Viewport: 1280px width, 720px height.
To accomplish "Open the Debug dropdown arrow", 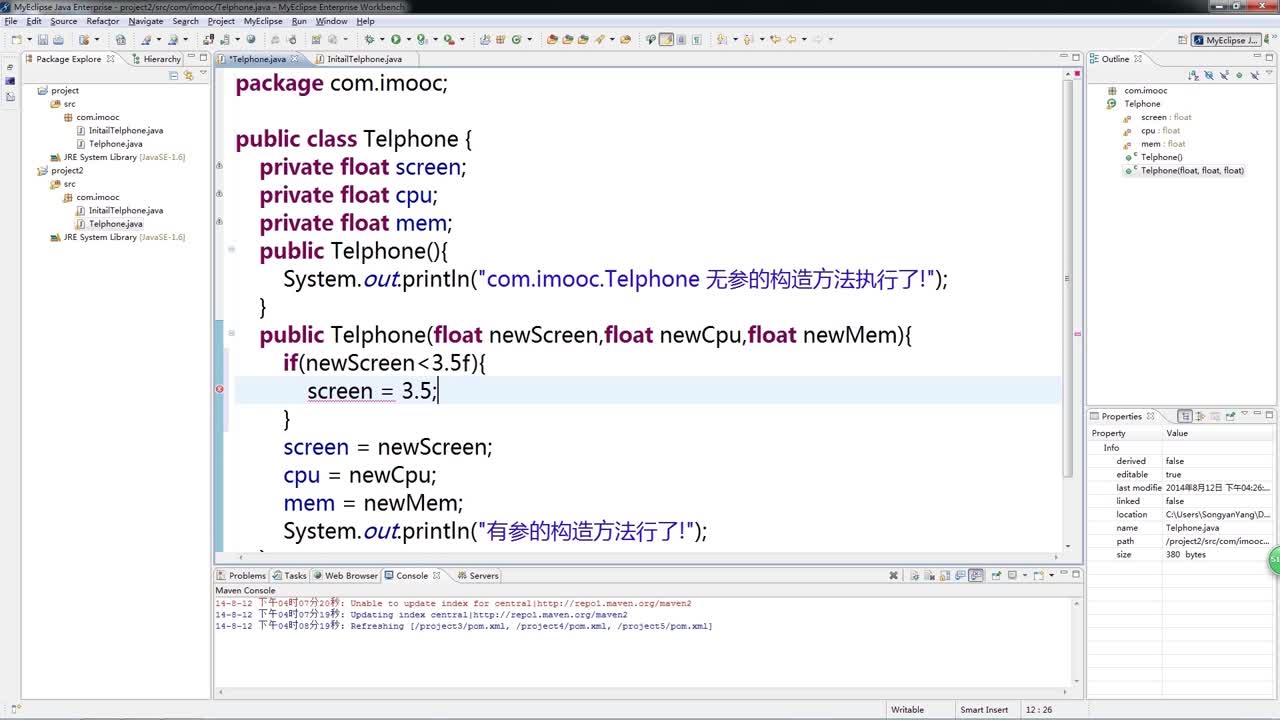I will pyautogui.click(x=381, y=40).
